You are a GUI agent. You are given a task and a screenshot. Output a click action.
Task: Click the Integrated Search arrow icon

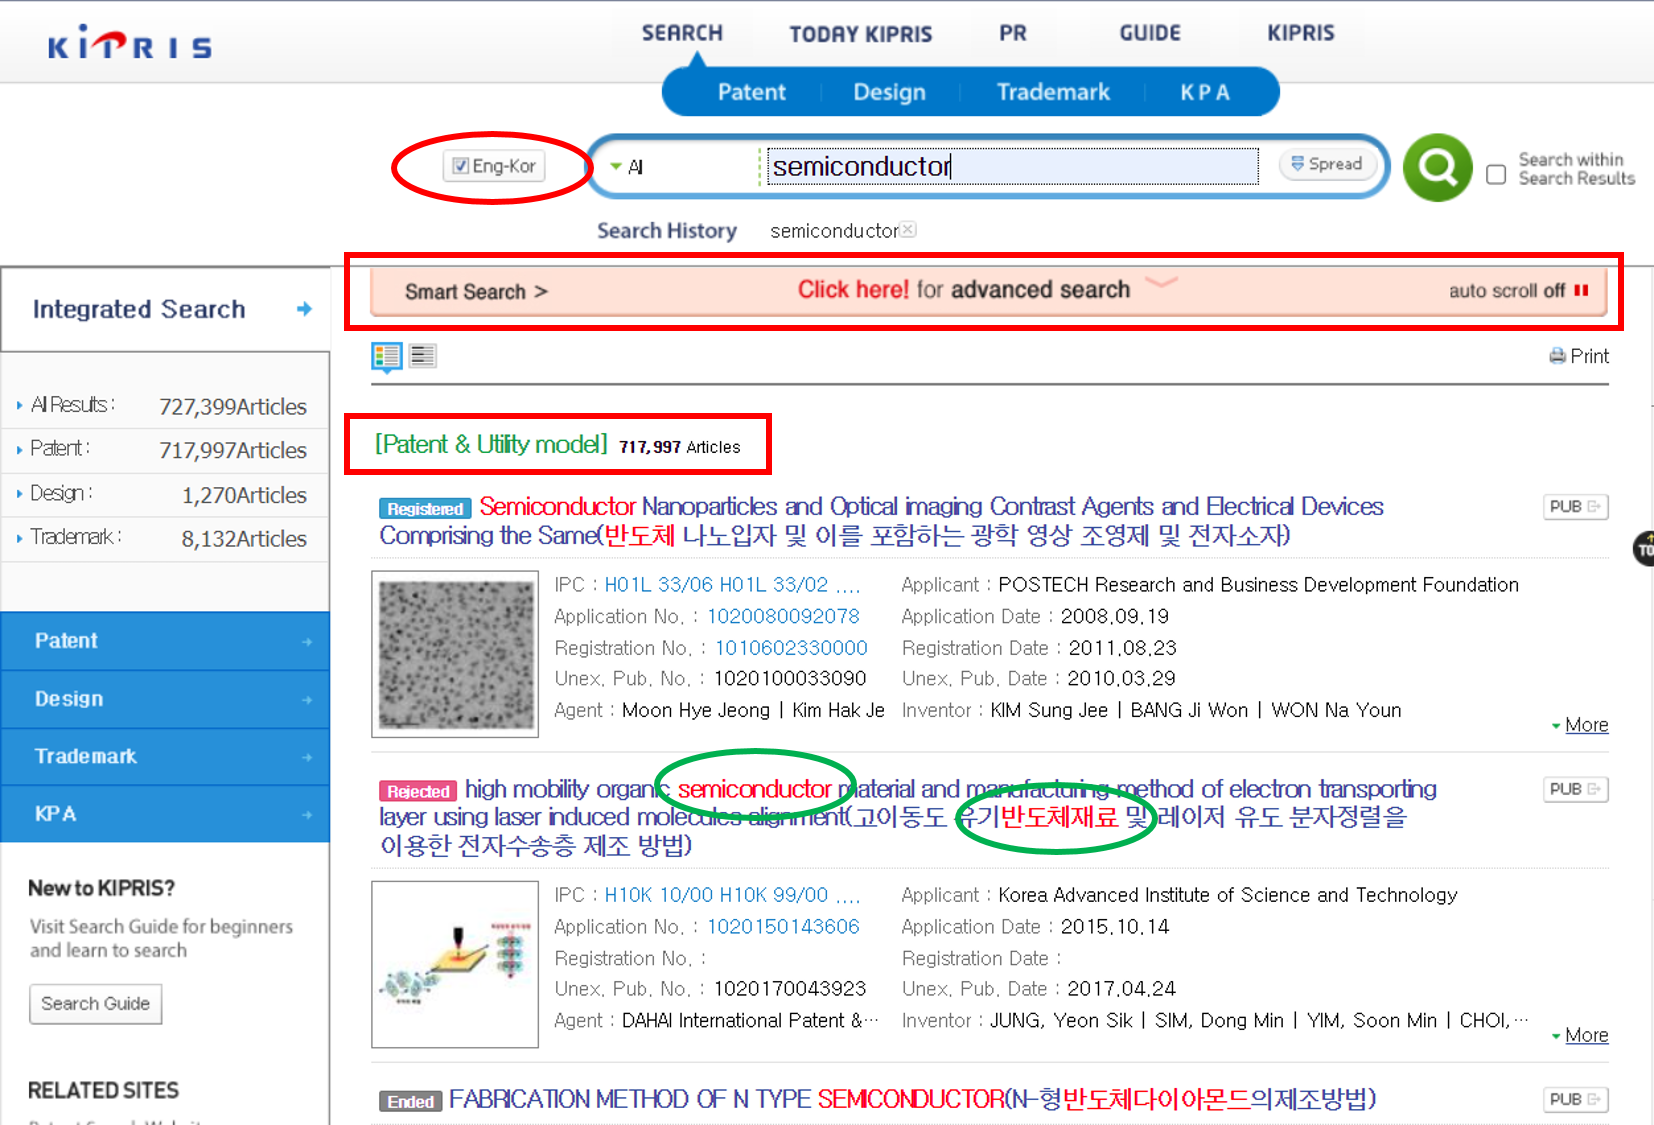pyautogui.click(x=304, y=309)
